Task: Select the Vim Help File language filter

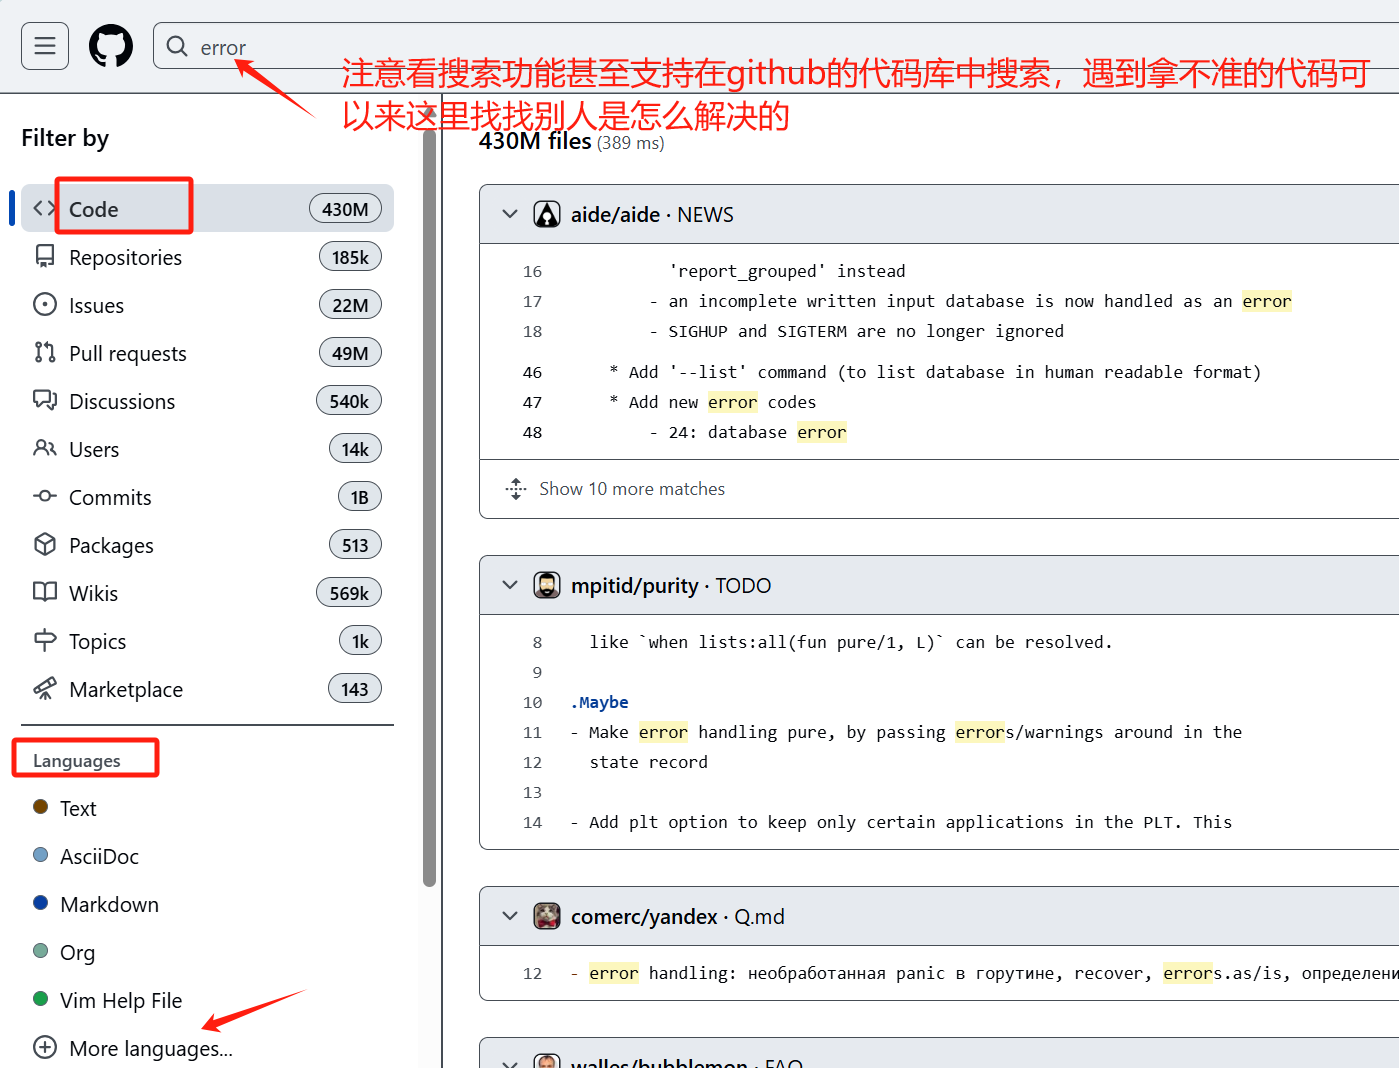Action: point(121,1000)
